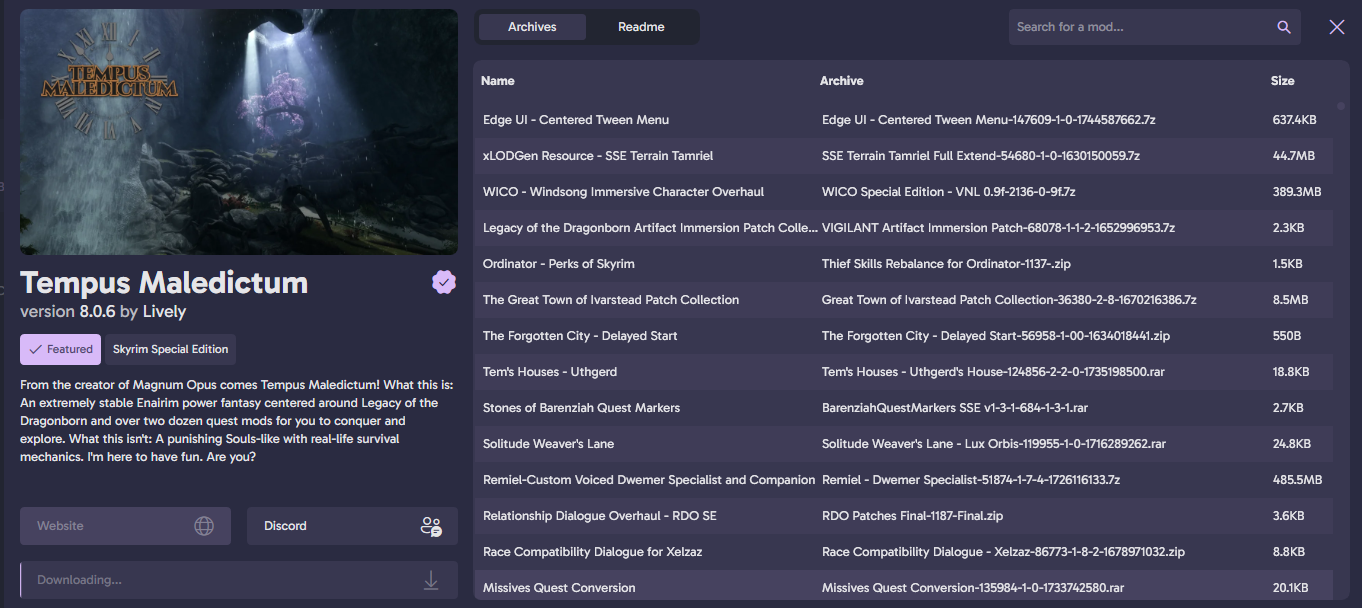Select 'xLODGen Resource - SSE Terrain Tamriel' row
Screen dimensions: 1362x608
click(903, 156)
